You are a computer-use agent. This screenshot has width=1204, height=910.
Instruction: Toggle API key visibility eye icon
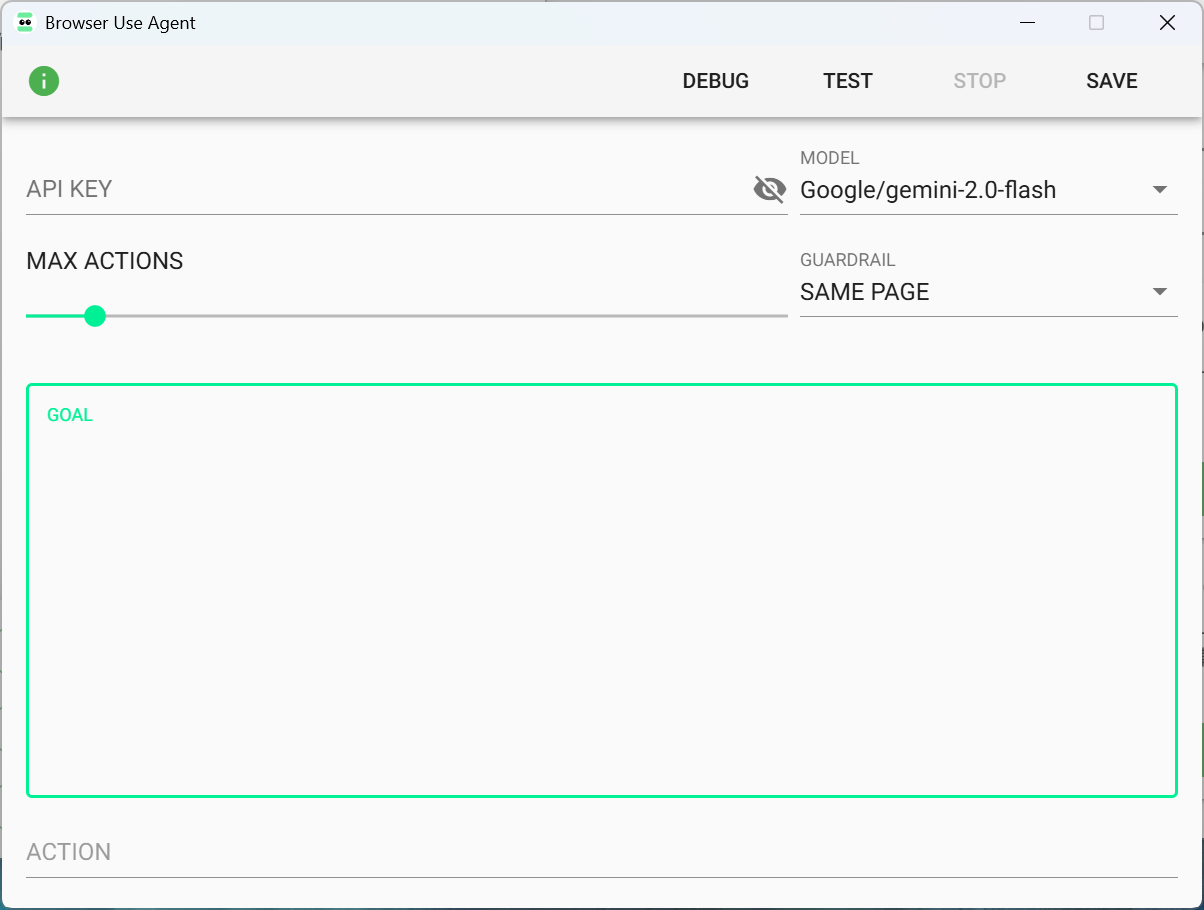coord(769,189)
